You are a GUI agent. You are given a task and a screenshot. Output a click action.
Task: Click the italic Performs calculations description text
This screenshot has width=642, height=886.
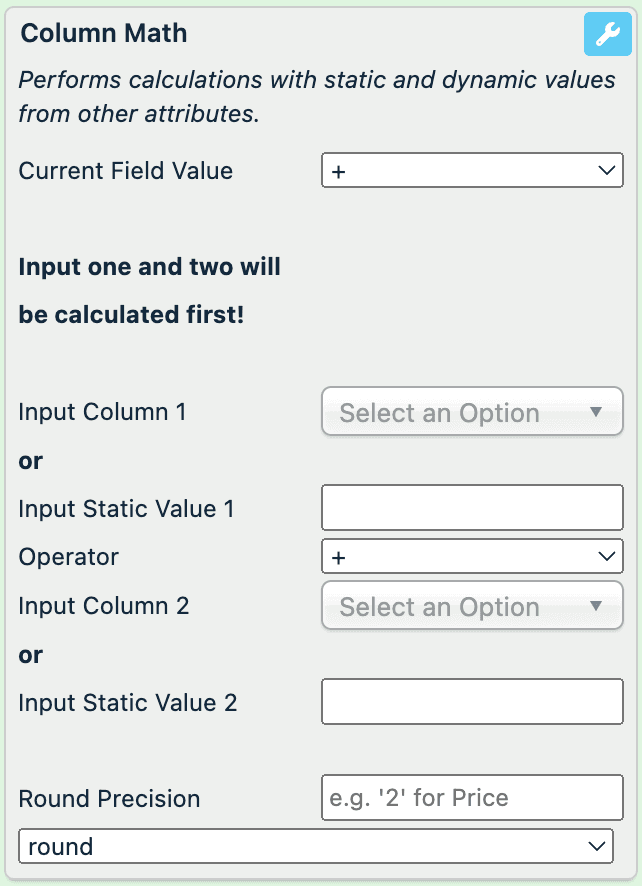click(317, 96)
